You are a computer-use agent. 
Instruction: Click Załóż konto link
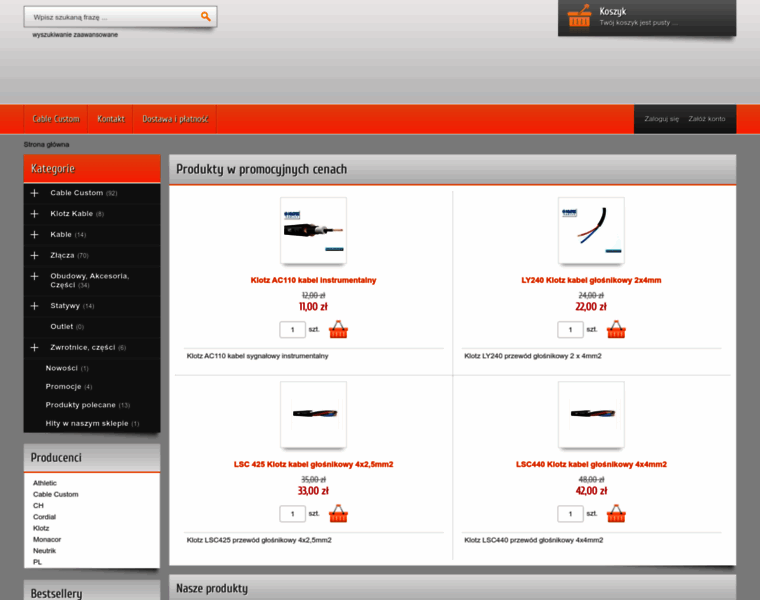tap(707, 119)
